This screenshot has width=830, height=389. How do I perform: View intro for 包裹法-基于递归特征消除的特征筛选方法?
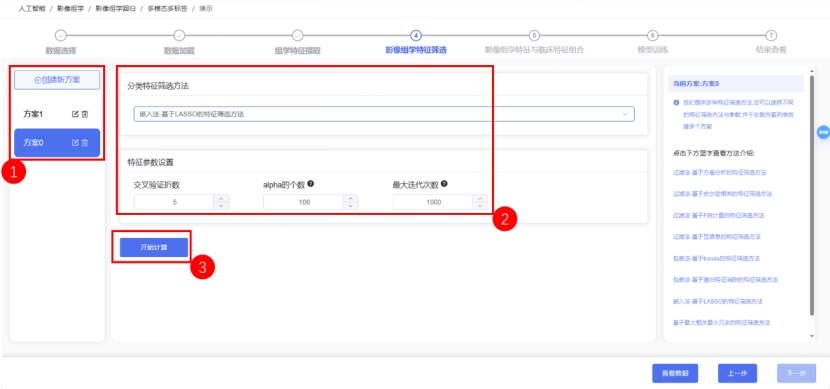coord(725,279)
